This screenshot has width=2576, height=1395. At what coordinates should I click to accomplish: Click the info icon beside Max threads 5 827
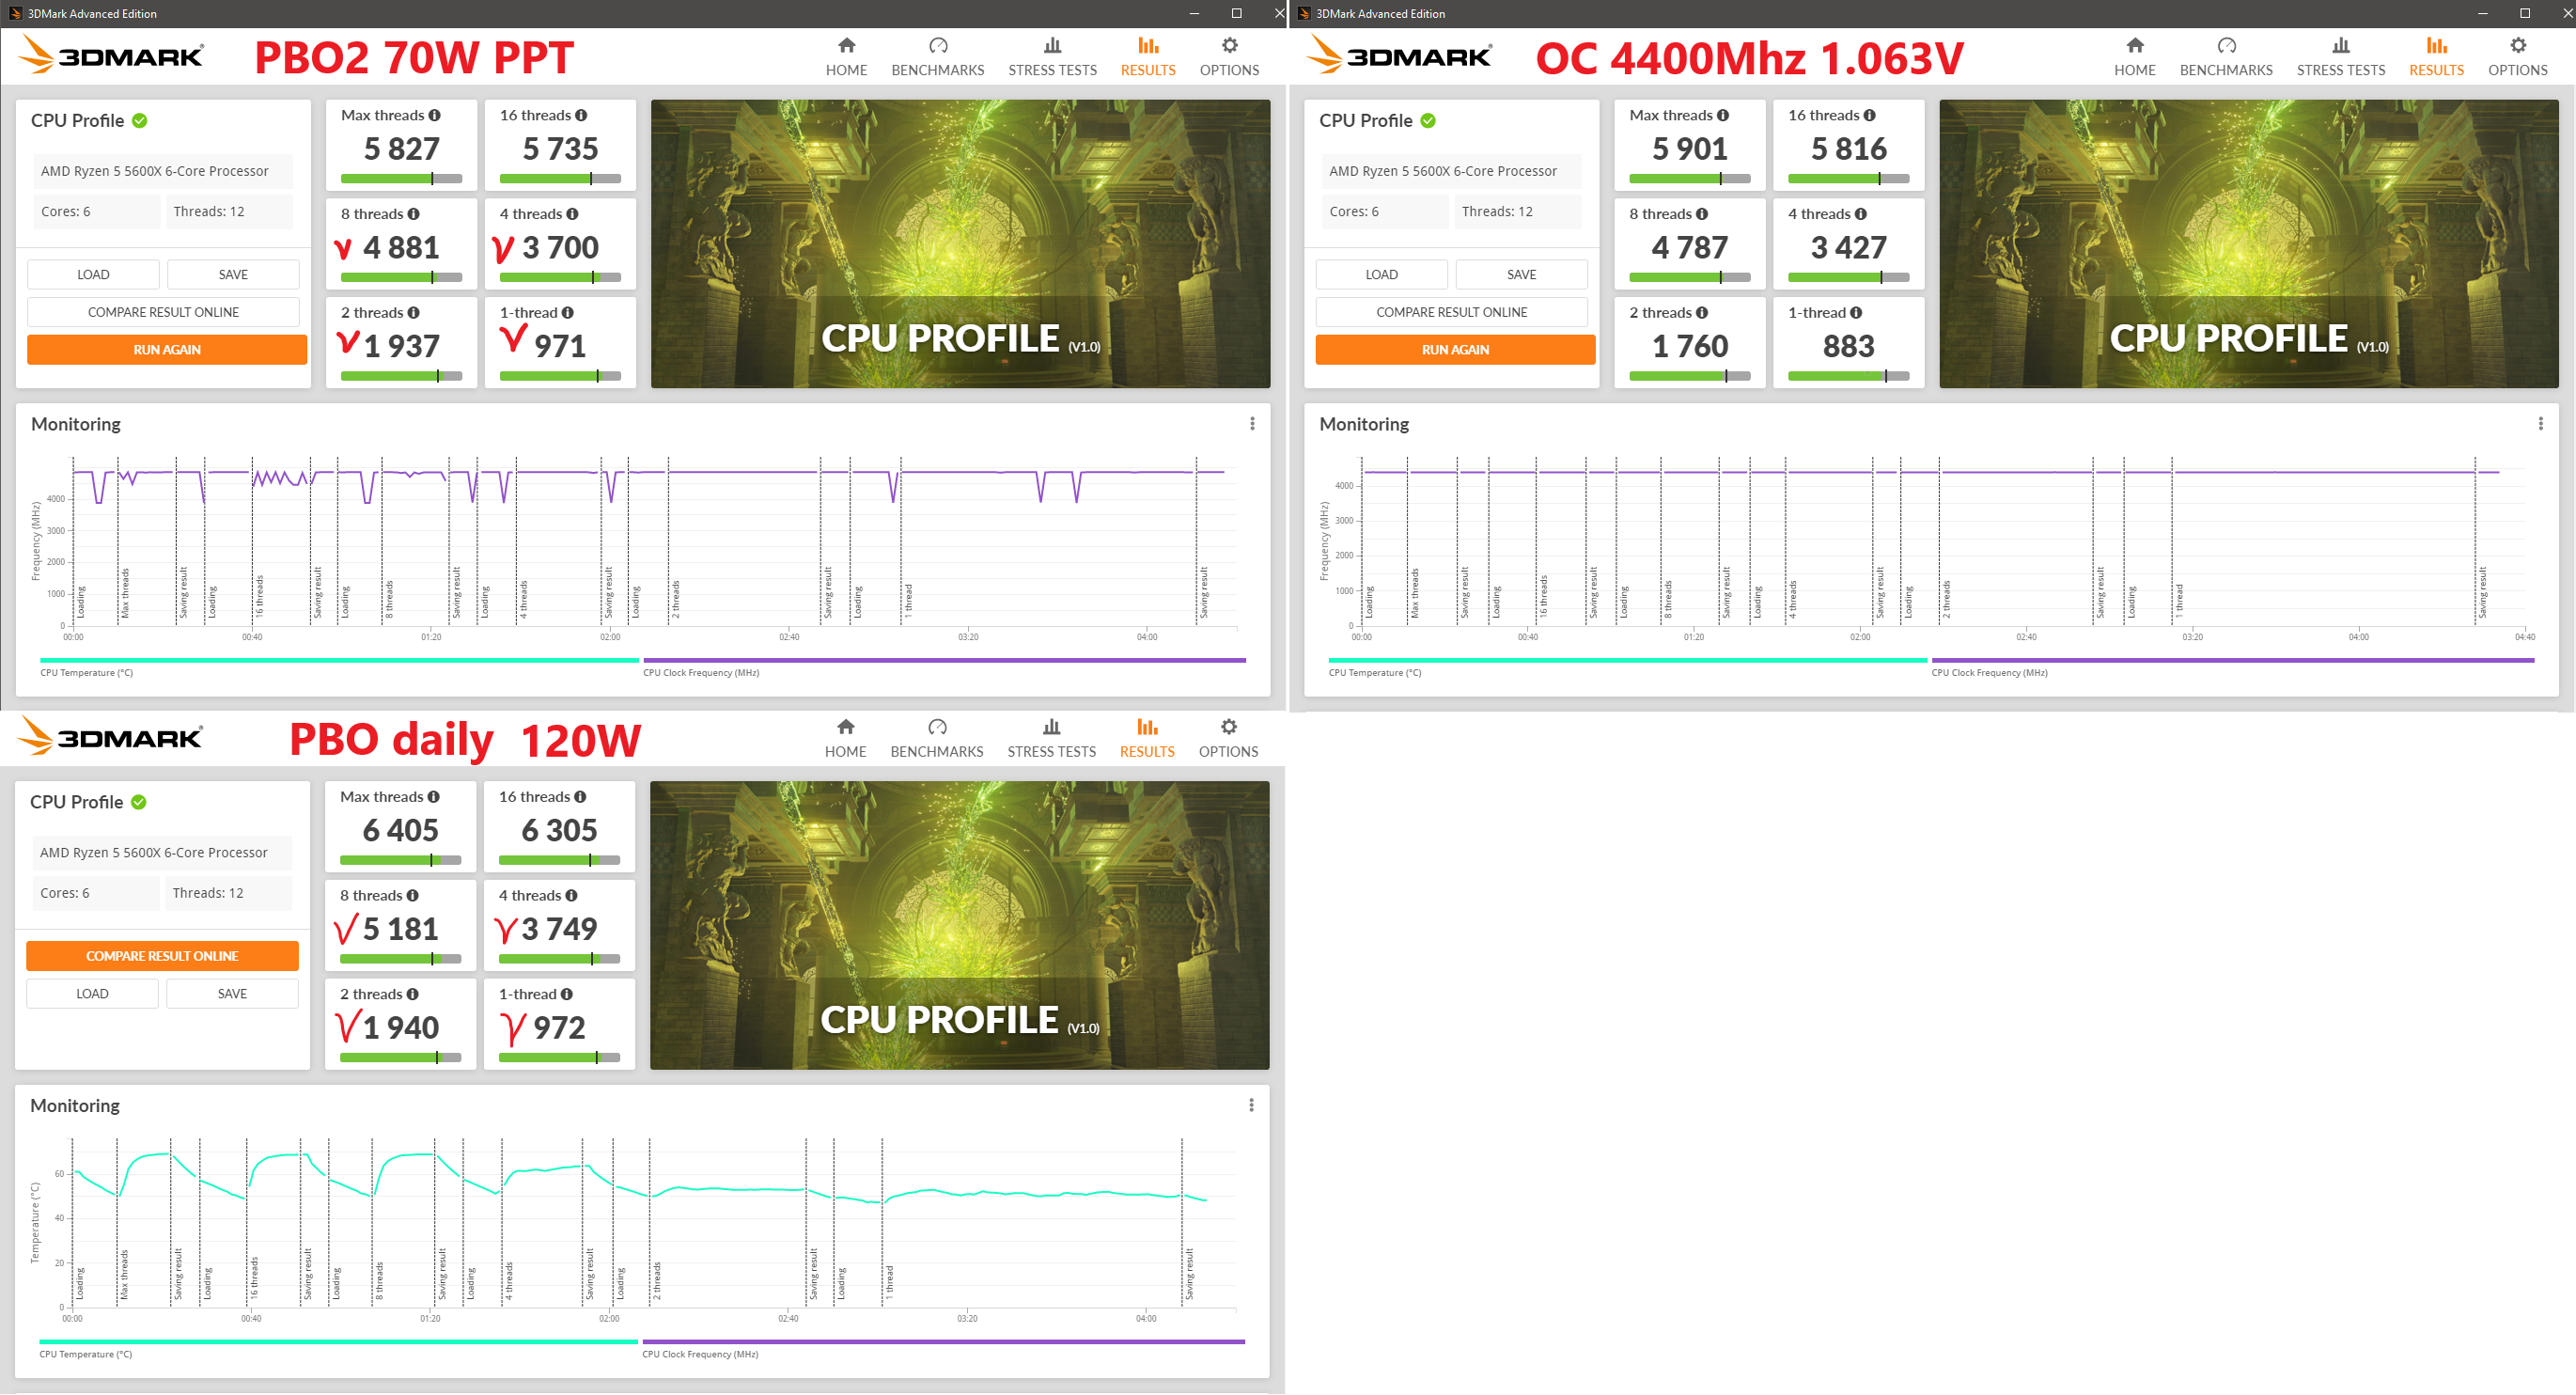pyautogui.click(x=434, y=115)
